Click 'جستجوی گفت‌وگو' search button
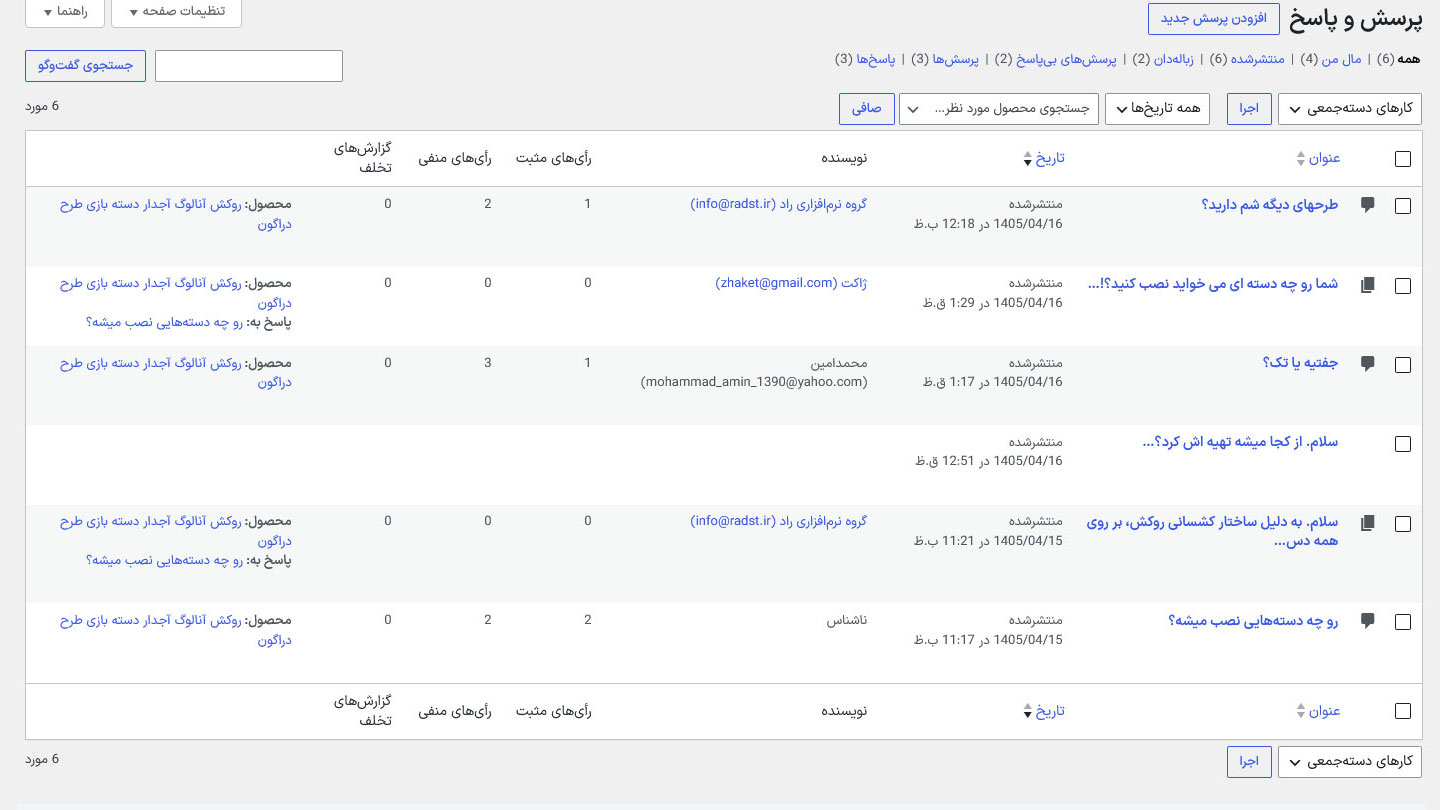This screenshot has height=810, width=1440. 85,66
